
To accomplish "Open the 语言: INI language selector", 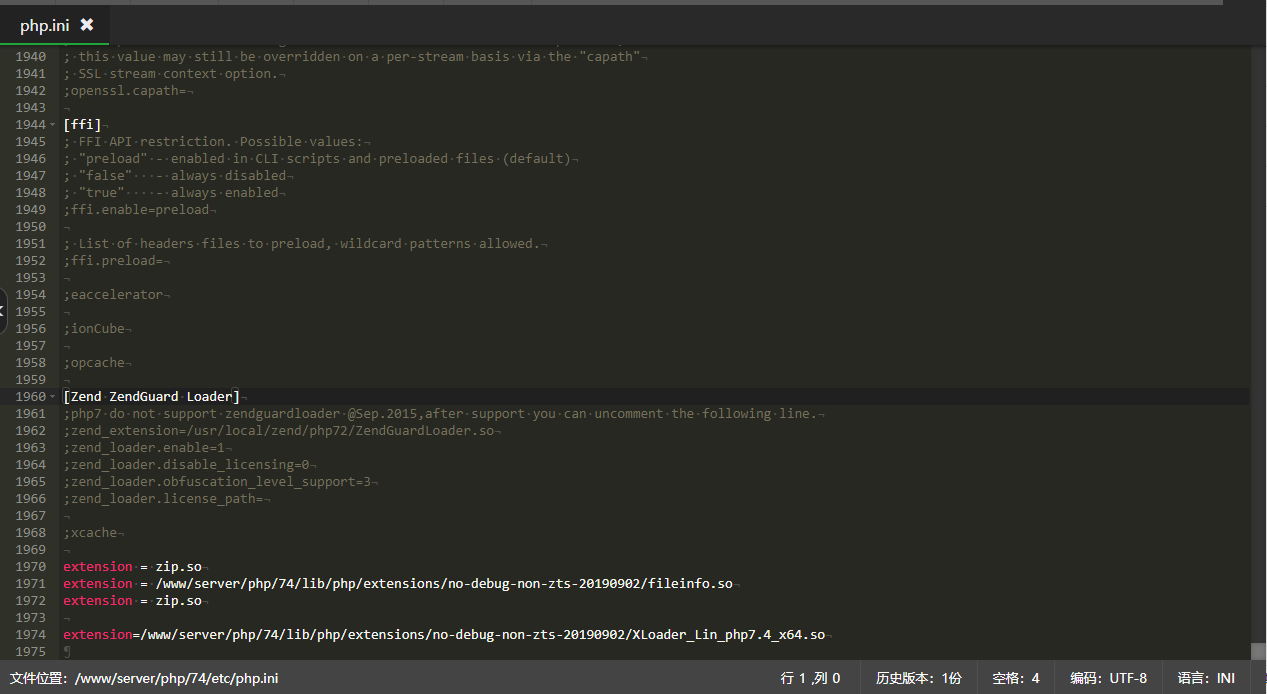I will click(x=1206, y=678).
